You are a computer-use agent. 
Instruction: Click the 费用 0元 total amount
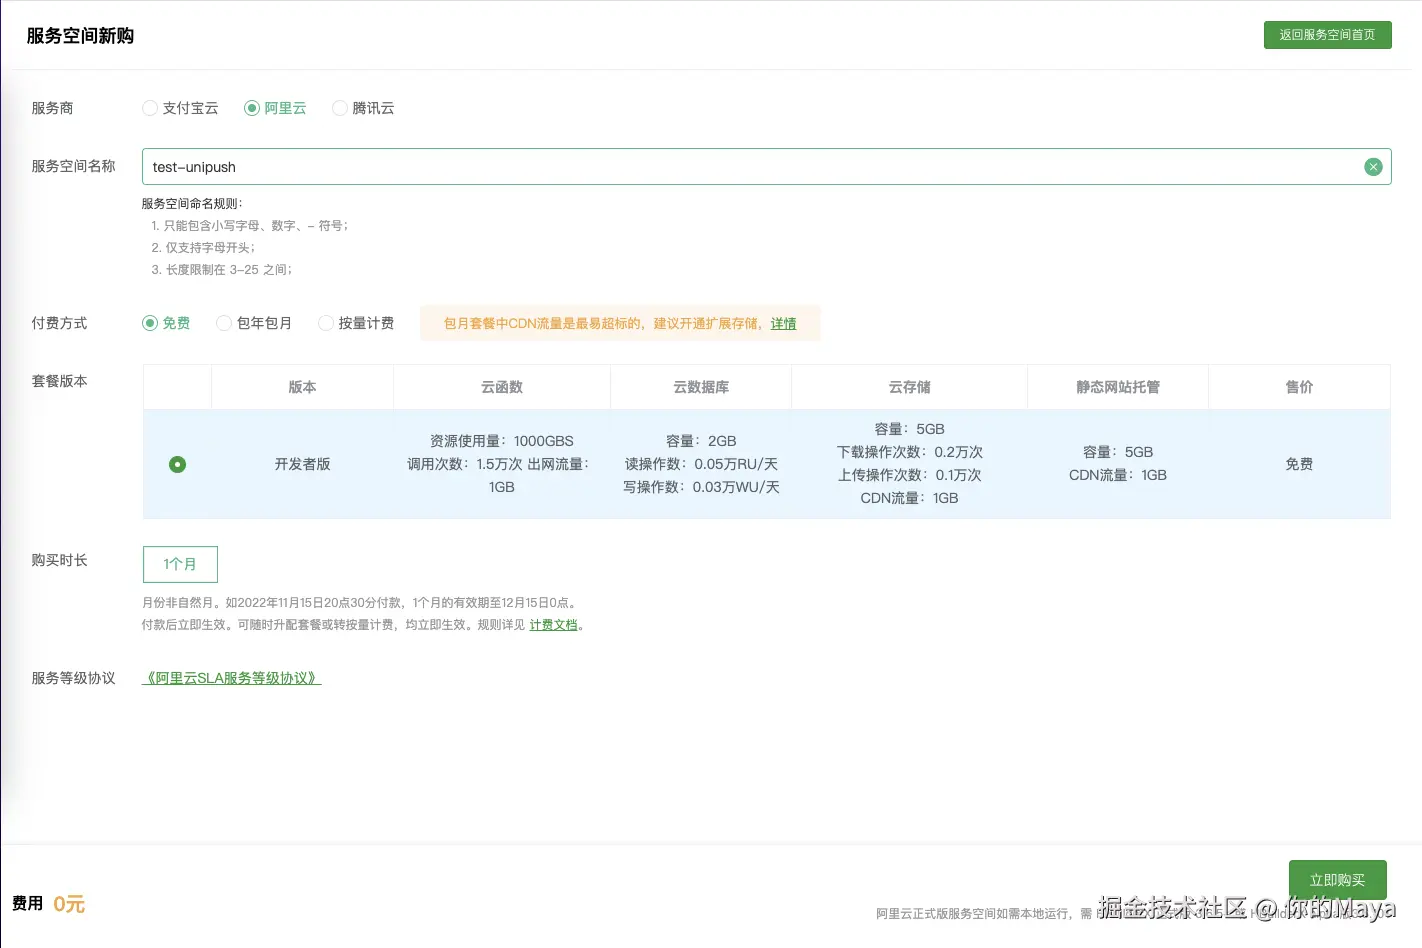pyautogui.click(x=48, y=903)
